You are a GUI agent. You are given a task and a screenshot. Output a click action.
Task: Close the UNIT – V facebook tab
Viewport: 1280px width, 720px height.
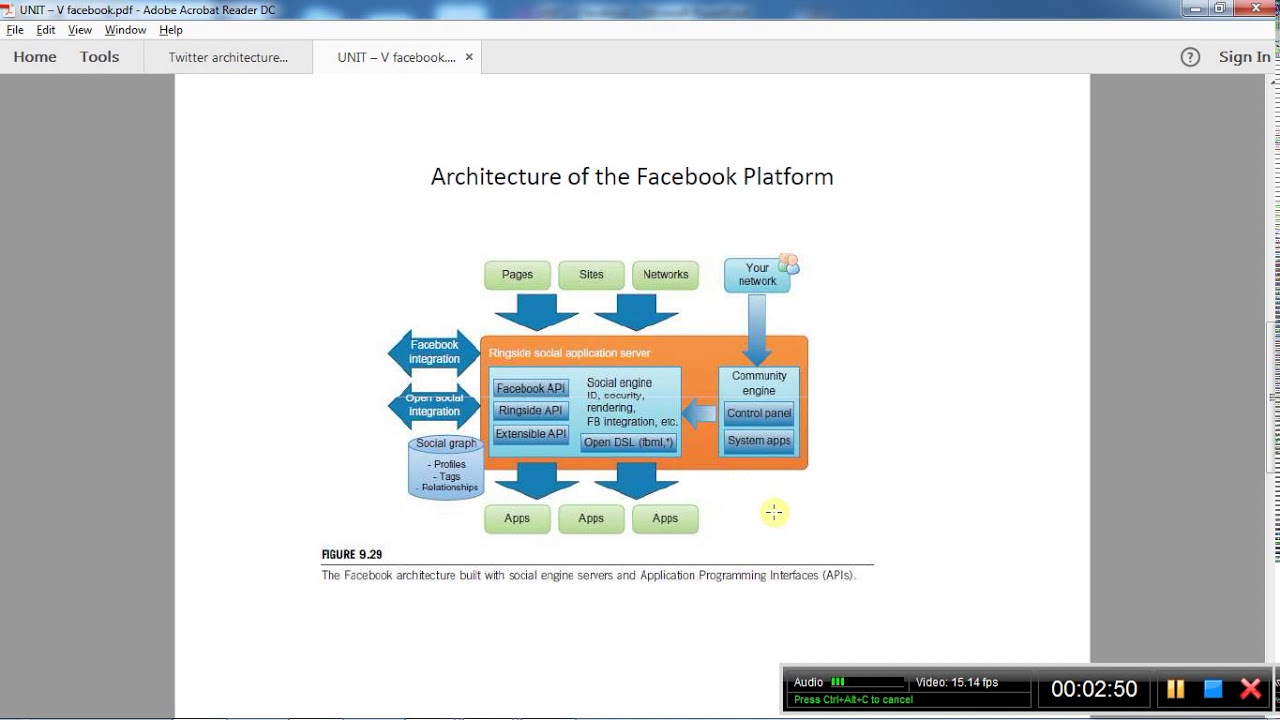469,57
